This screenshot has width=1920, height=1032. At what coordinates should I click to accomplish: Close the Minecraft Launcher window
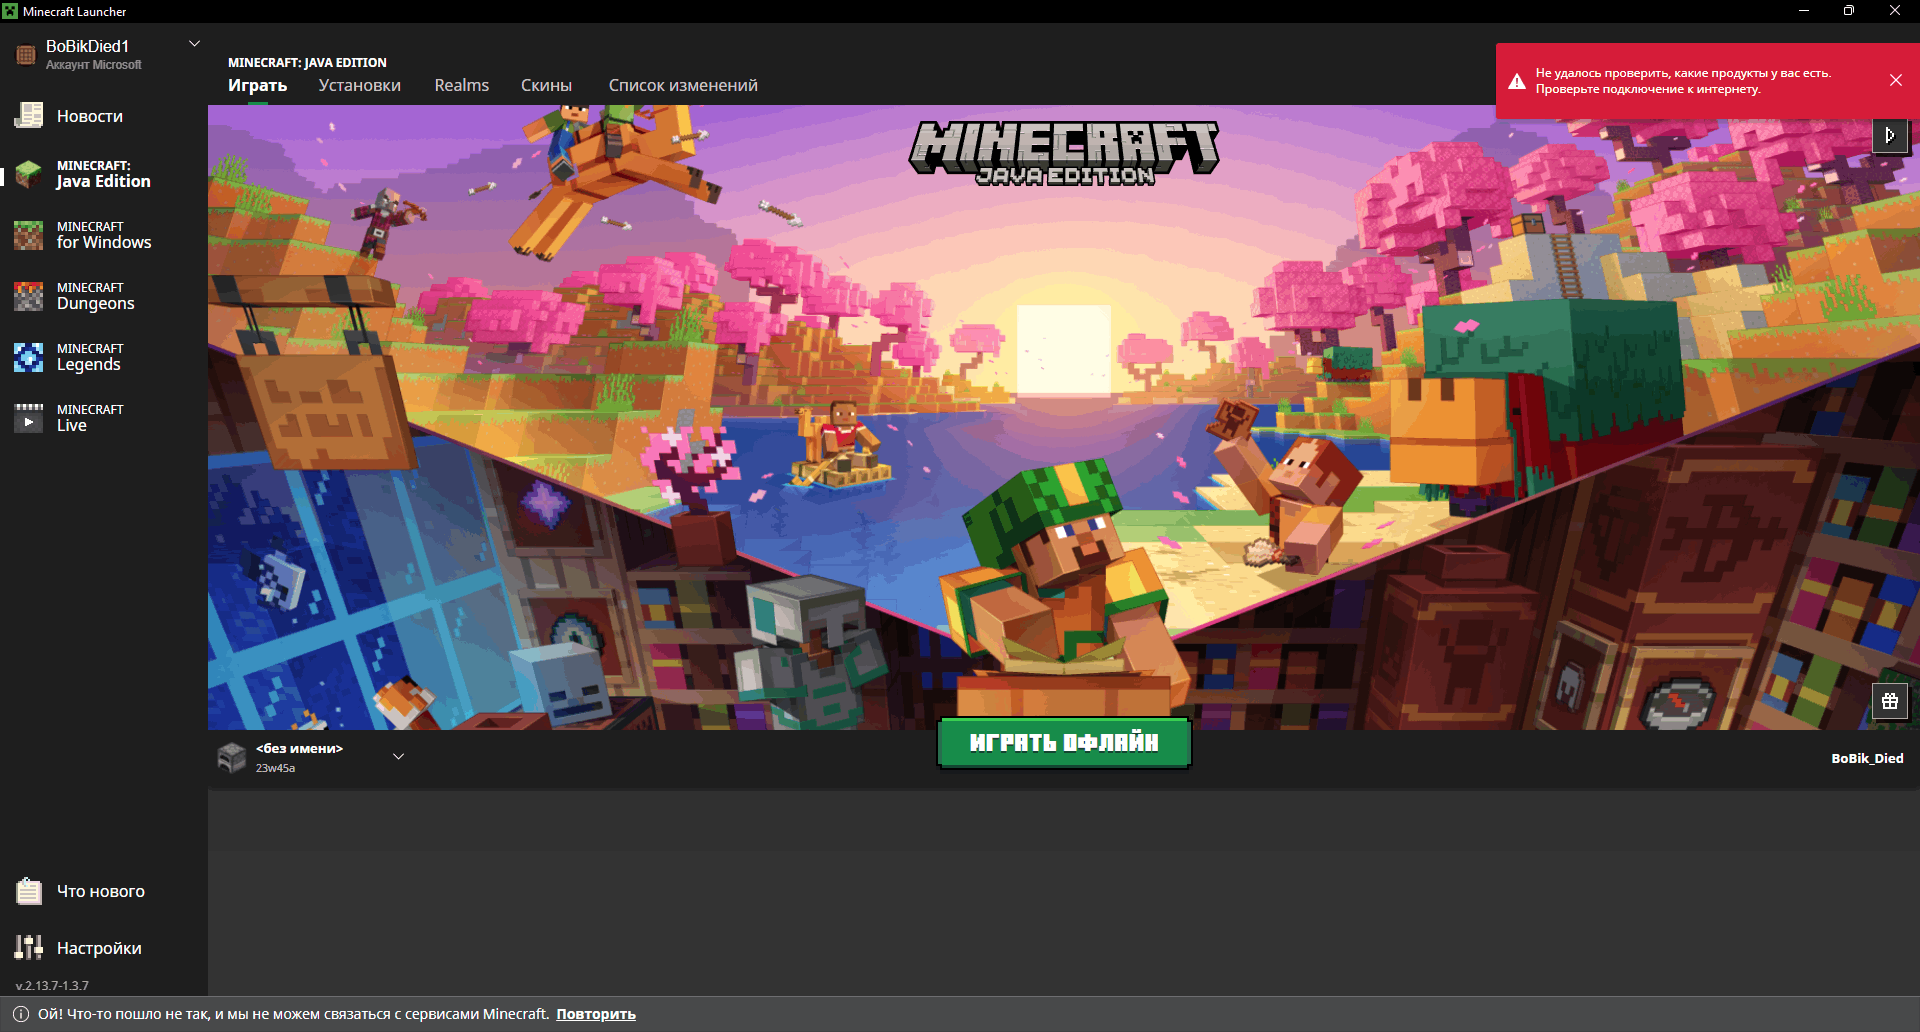(x=1895, y=11)
